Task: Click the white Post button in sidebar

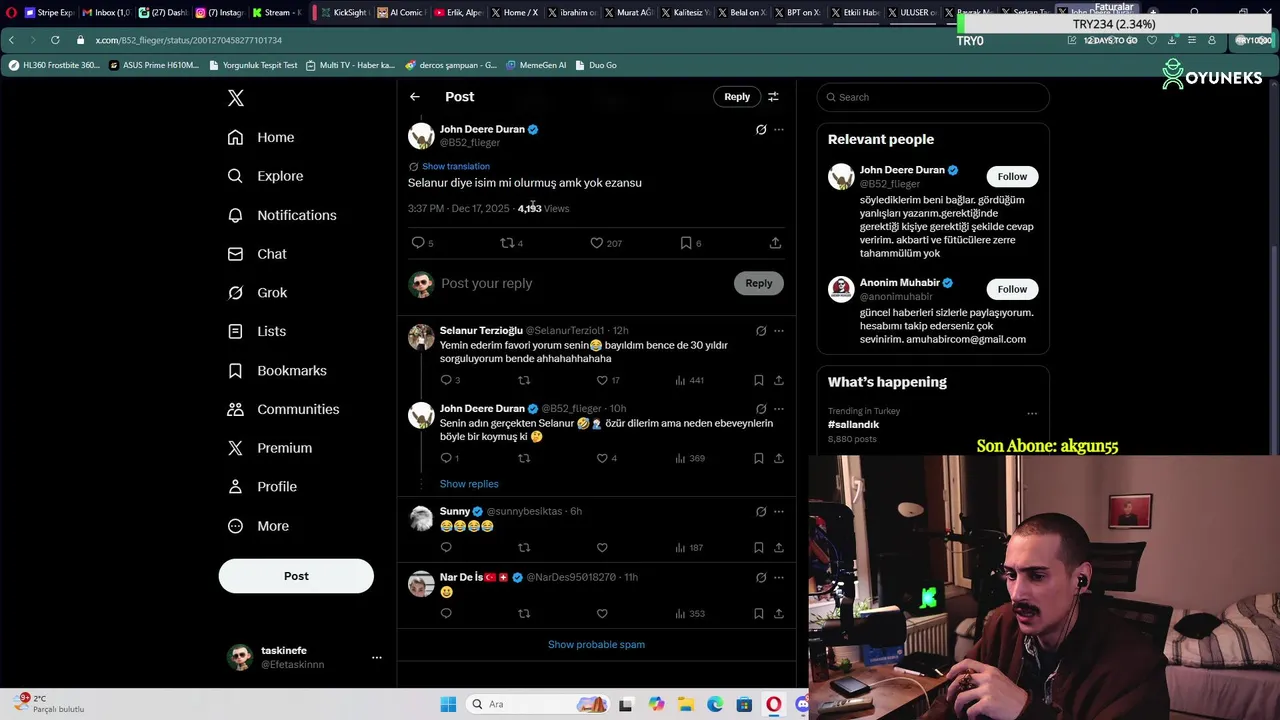Action: pos(296,576)
